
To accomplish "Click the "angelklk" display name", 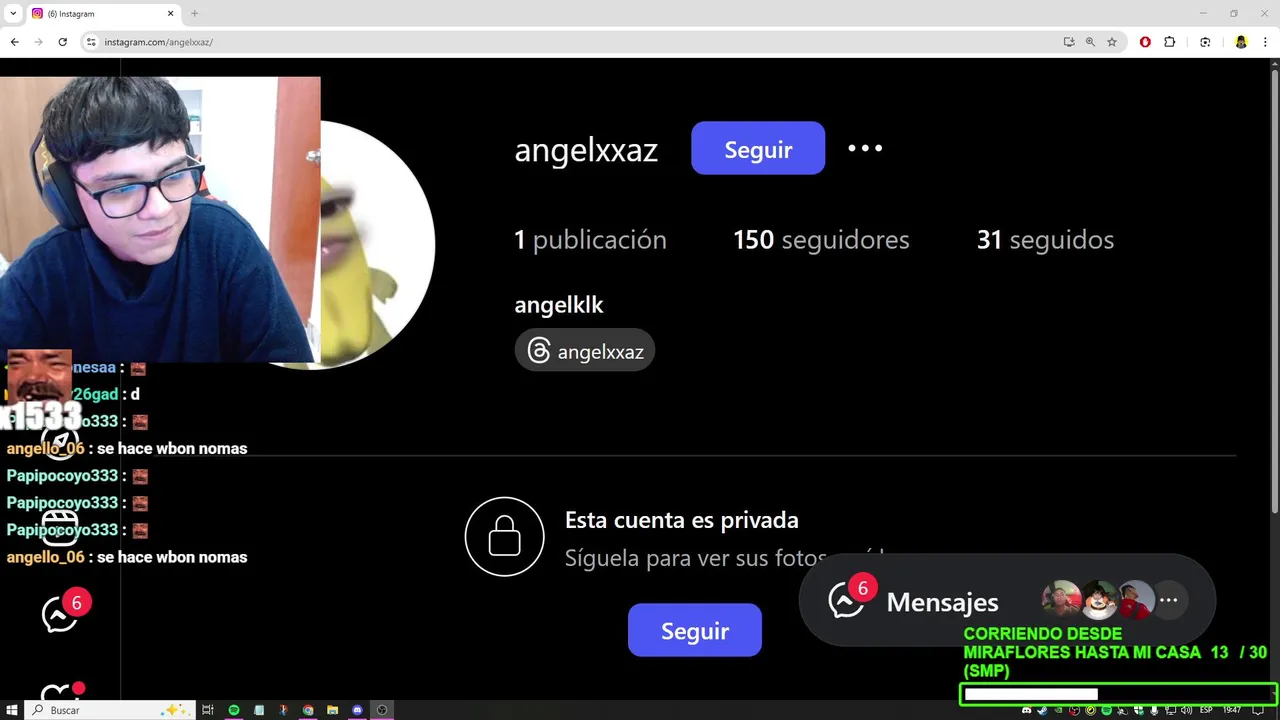I will (559, 305).
